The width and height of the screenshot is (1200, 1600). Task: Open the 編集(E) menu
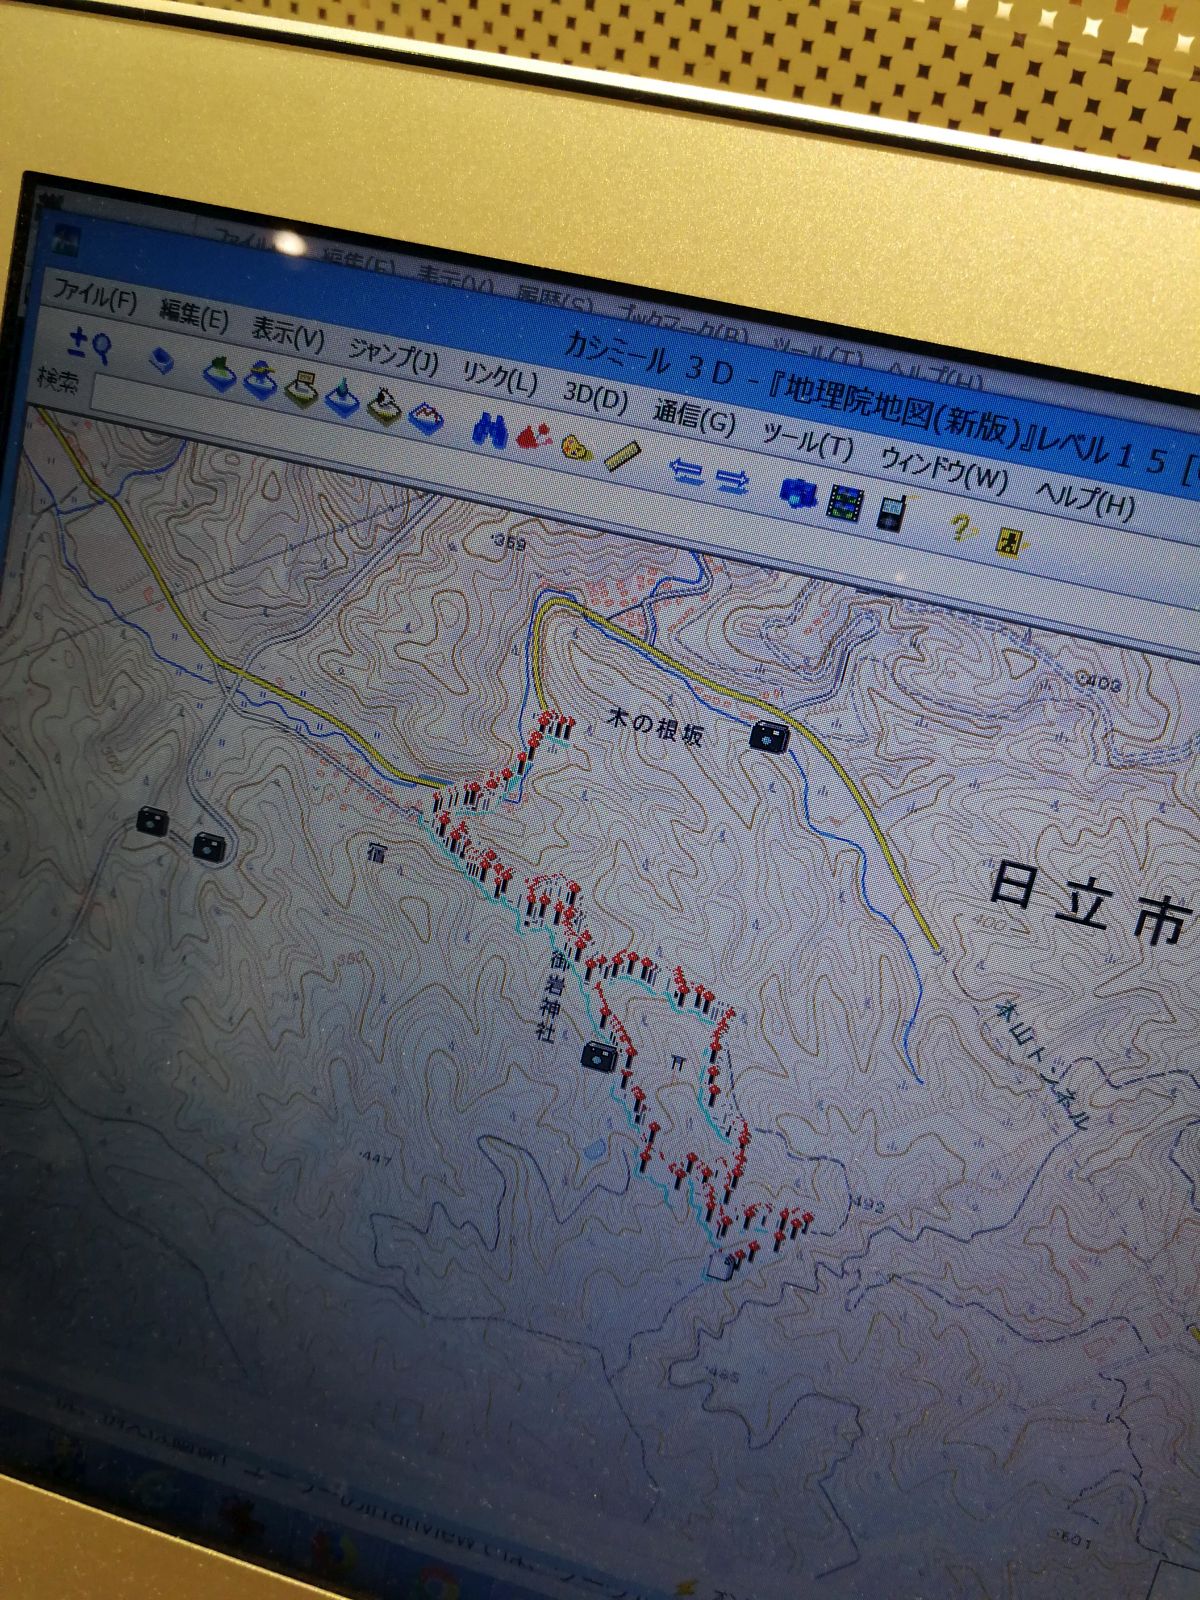click(x=194, y=316)
